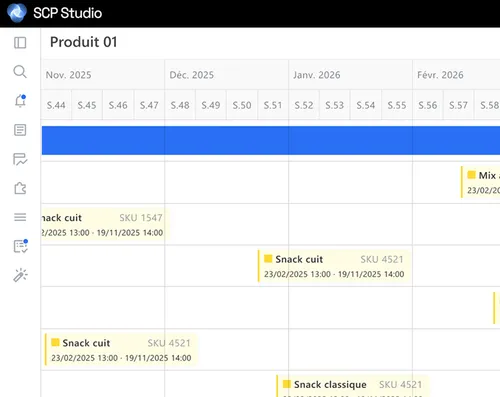Click the SCP Studio app title
The width and height of the screenshot is (500, 397).
pyautogui.click(x=68, y=13)
